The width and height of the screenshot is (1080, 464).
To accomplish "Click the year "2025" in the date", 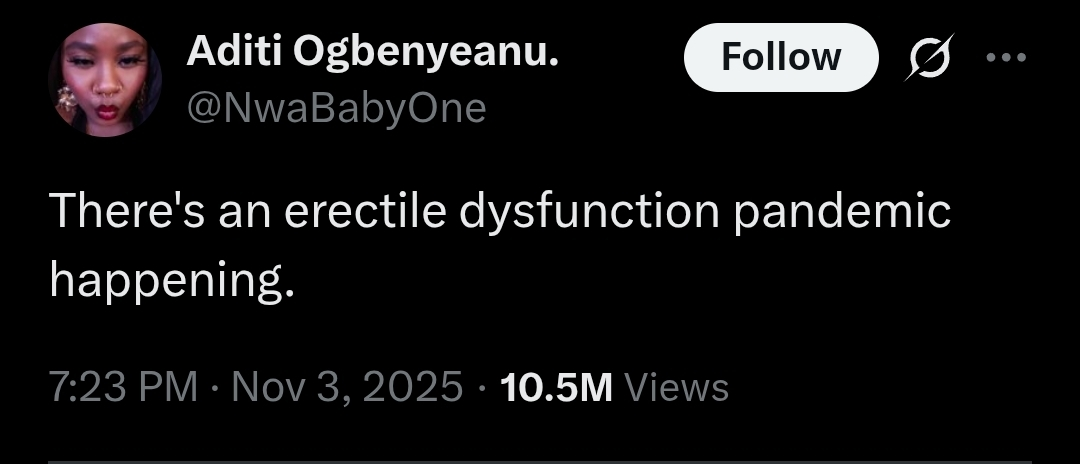I will 414,386.
